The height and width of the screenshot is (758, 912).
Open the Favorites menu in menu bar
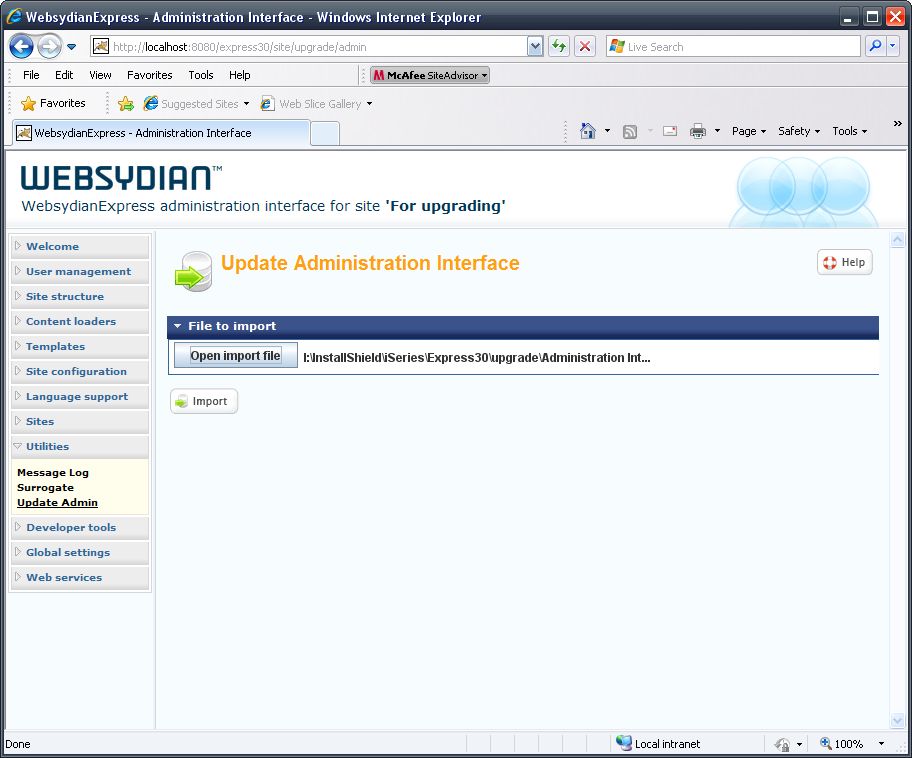pyautogui.click(x=149, y=75)
